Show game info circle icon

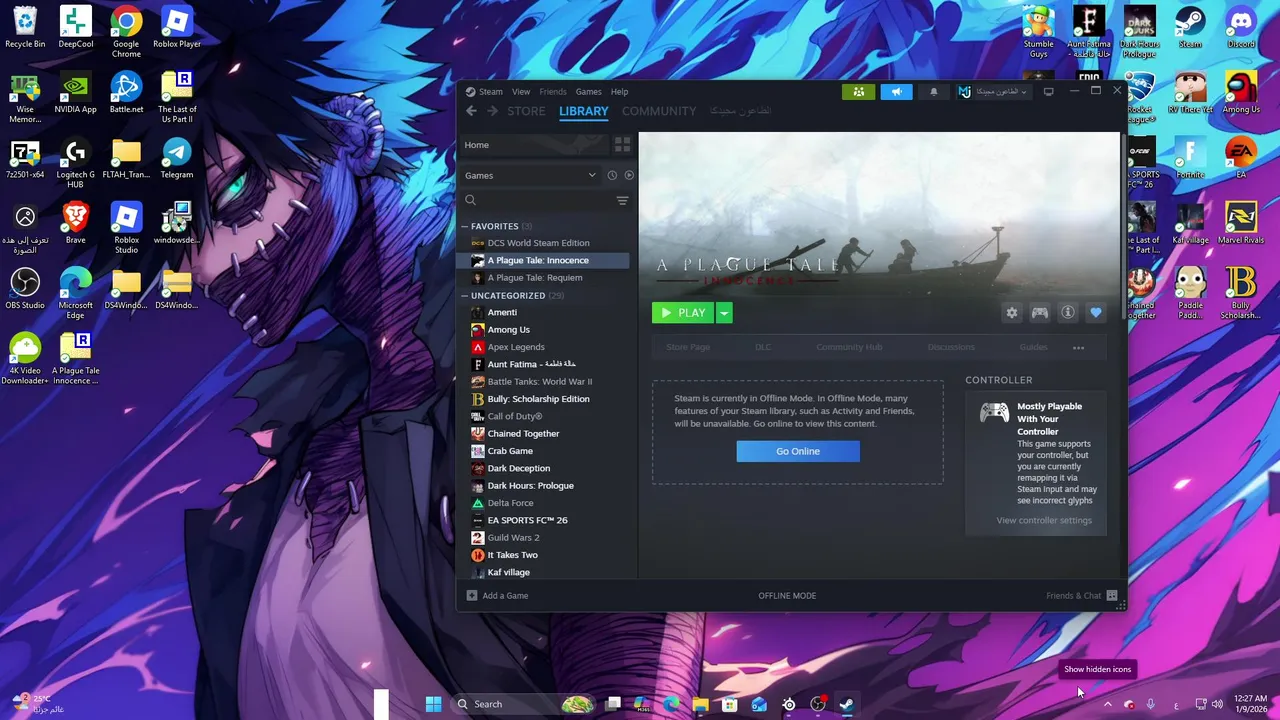1068,313
